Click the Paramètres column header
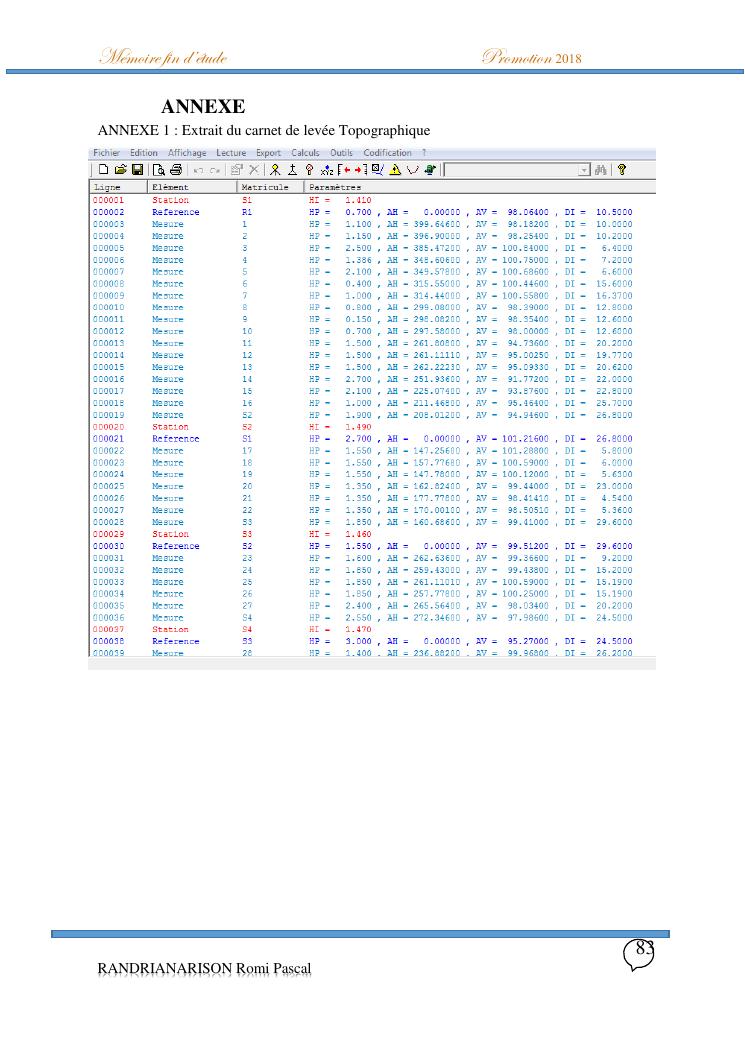This screenshot has width=745, height=1053. click(335, 187)
